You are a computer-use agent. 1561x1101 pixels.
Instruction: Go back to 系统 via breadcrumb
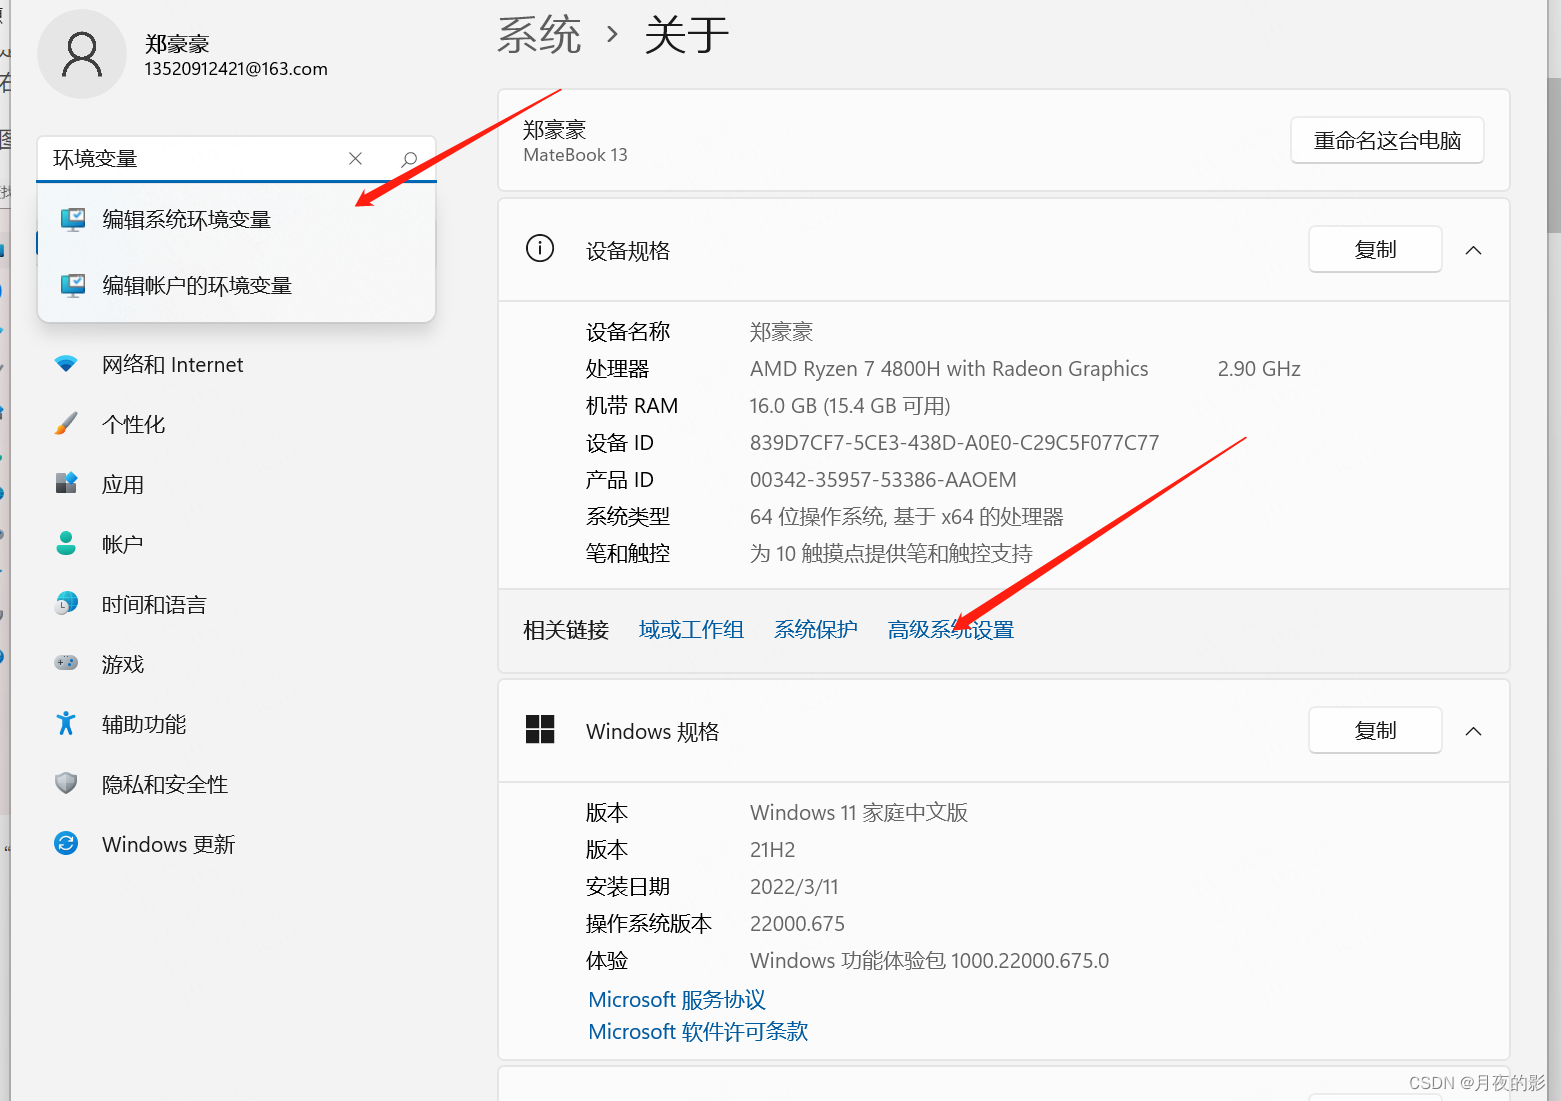click(539, 36)
